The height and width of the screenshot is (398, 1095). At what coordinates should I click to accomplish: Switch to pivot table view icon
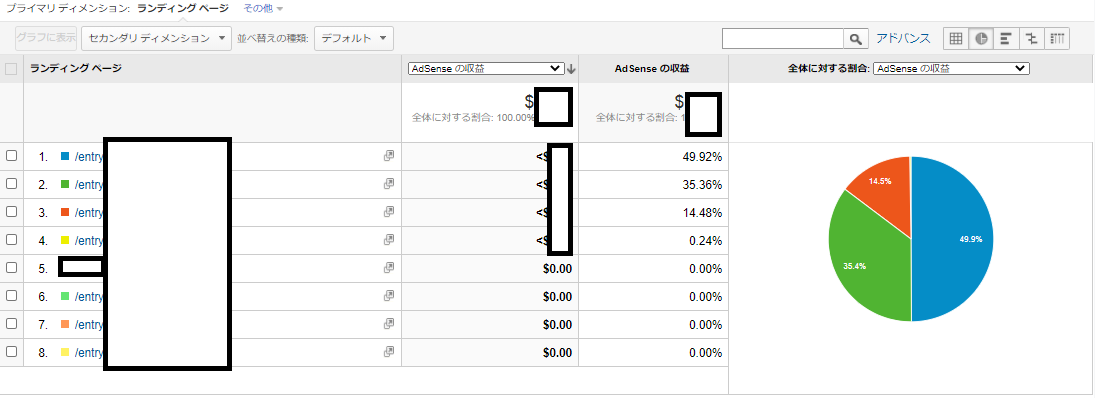coord(1057,38)
